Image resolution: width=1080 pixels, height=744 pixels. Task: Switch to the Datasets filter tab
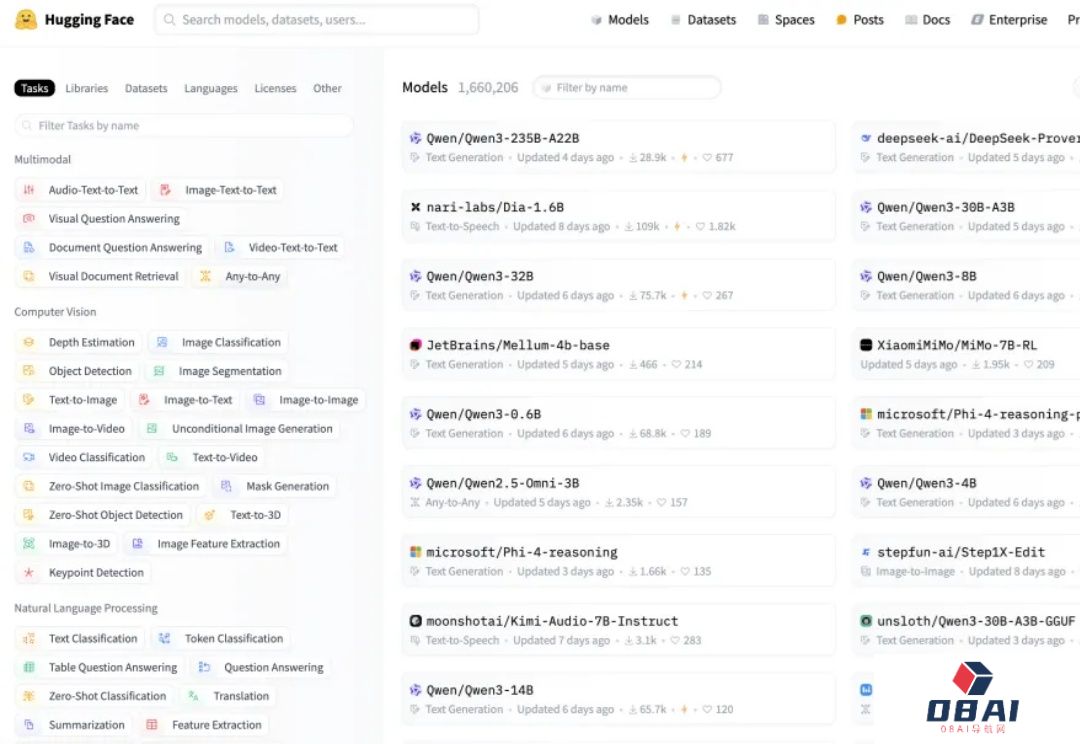(x=146, y=88)
